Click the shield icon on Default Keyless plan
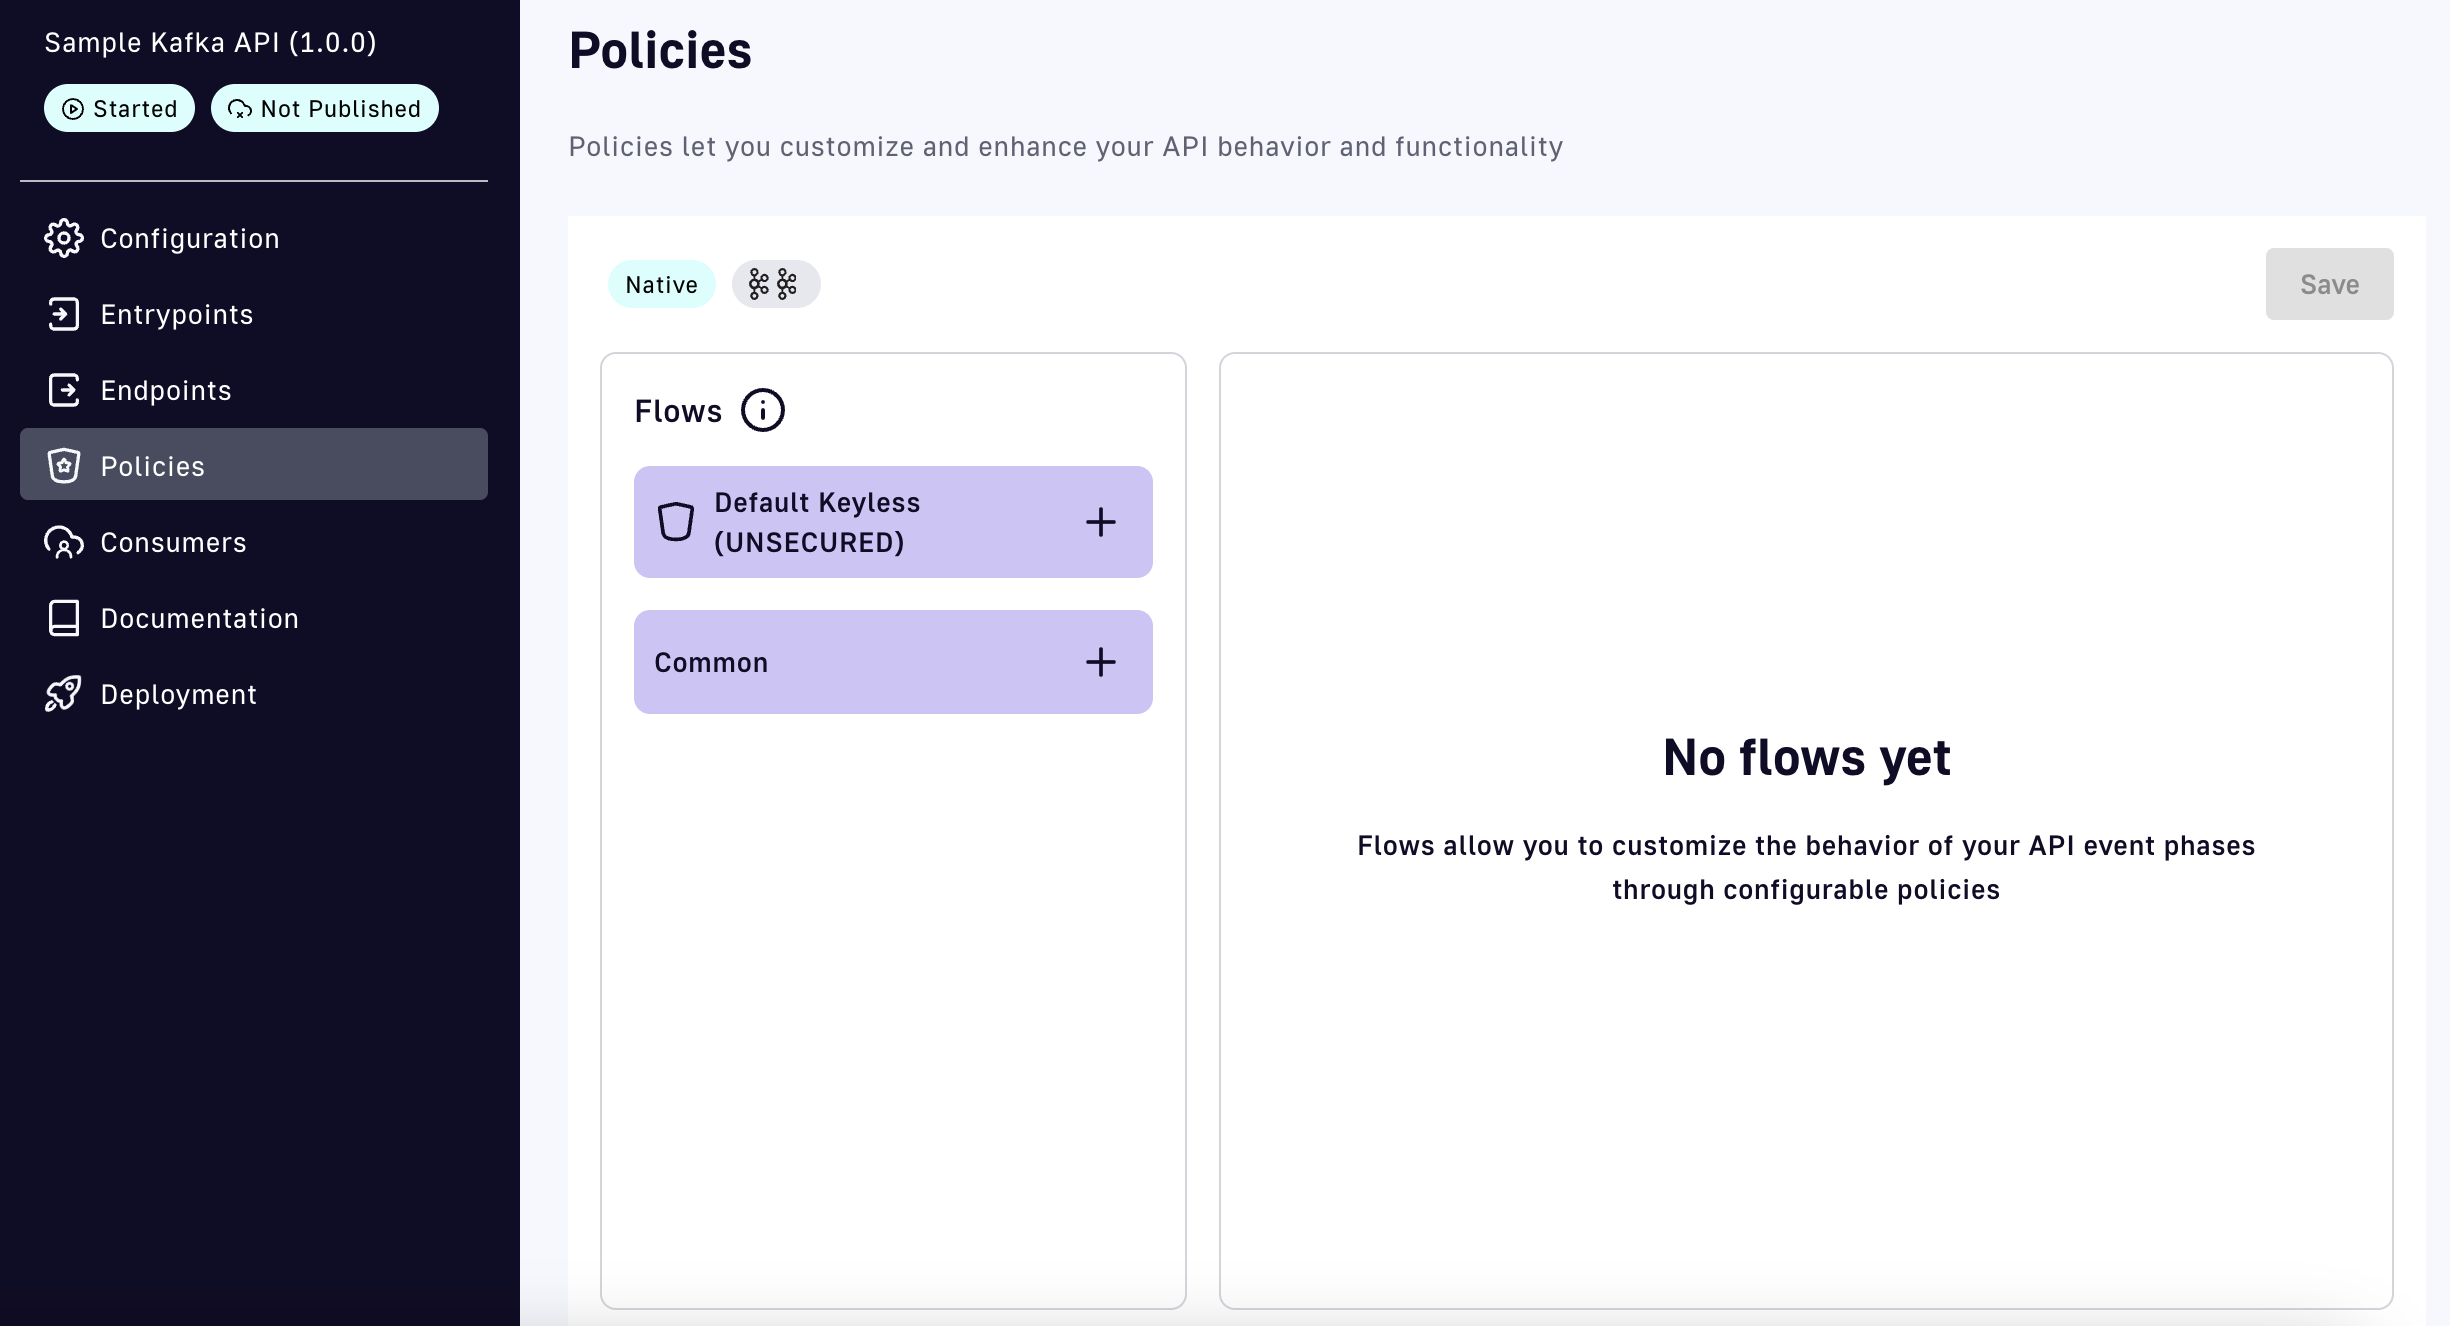This screenshot has height=1326, width=2450. click(x=675, y=522)
